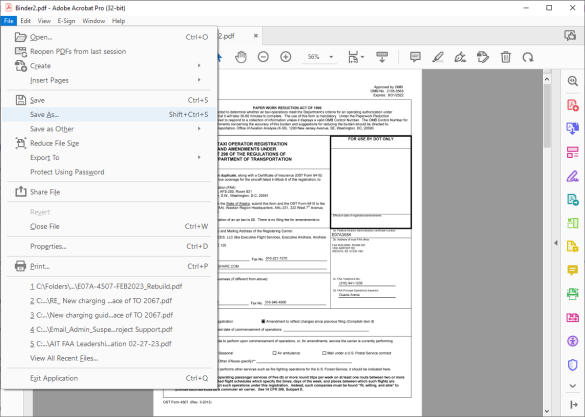This screenshot has height=417, width=585.
Task: Collapse the right tools pane arrow-bar icon
Action: coord(574,404)
